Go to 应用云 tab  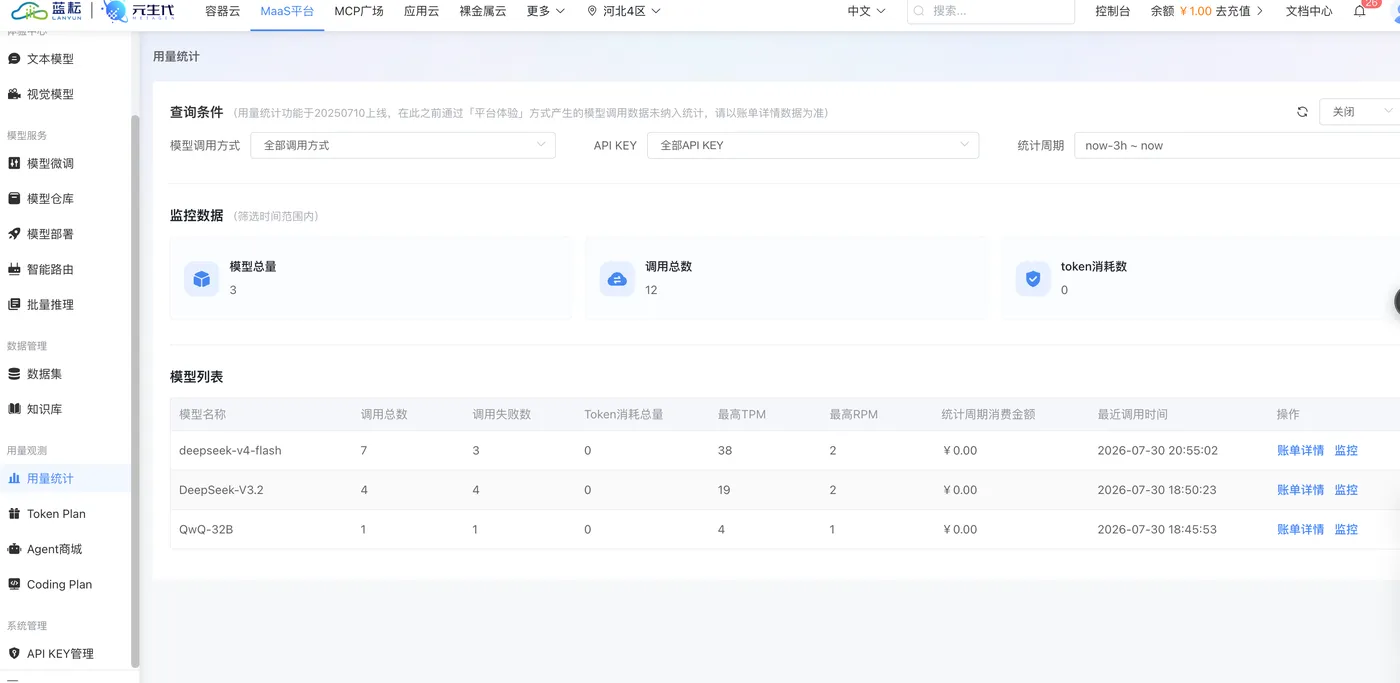[x=421, y=11]
